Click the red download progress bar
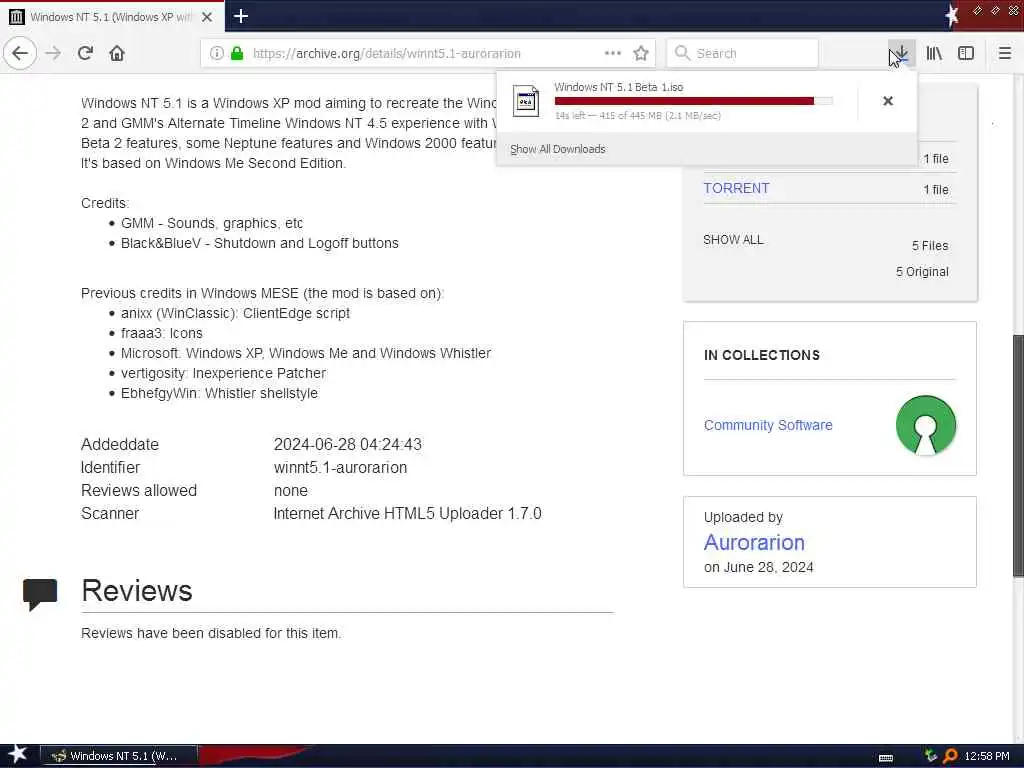Image resolution: width=1024 pixels, height=768 pixels. (693, 101)
